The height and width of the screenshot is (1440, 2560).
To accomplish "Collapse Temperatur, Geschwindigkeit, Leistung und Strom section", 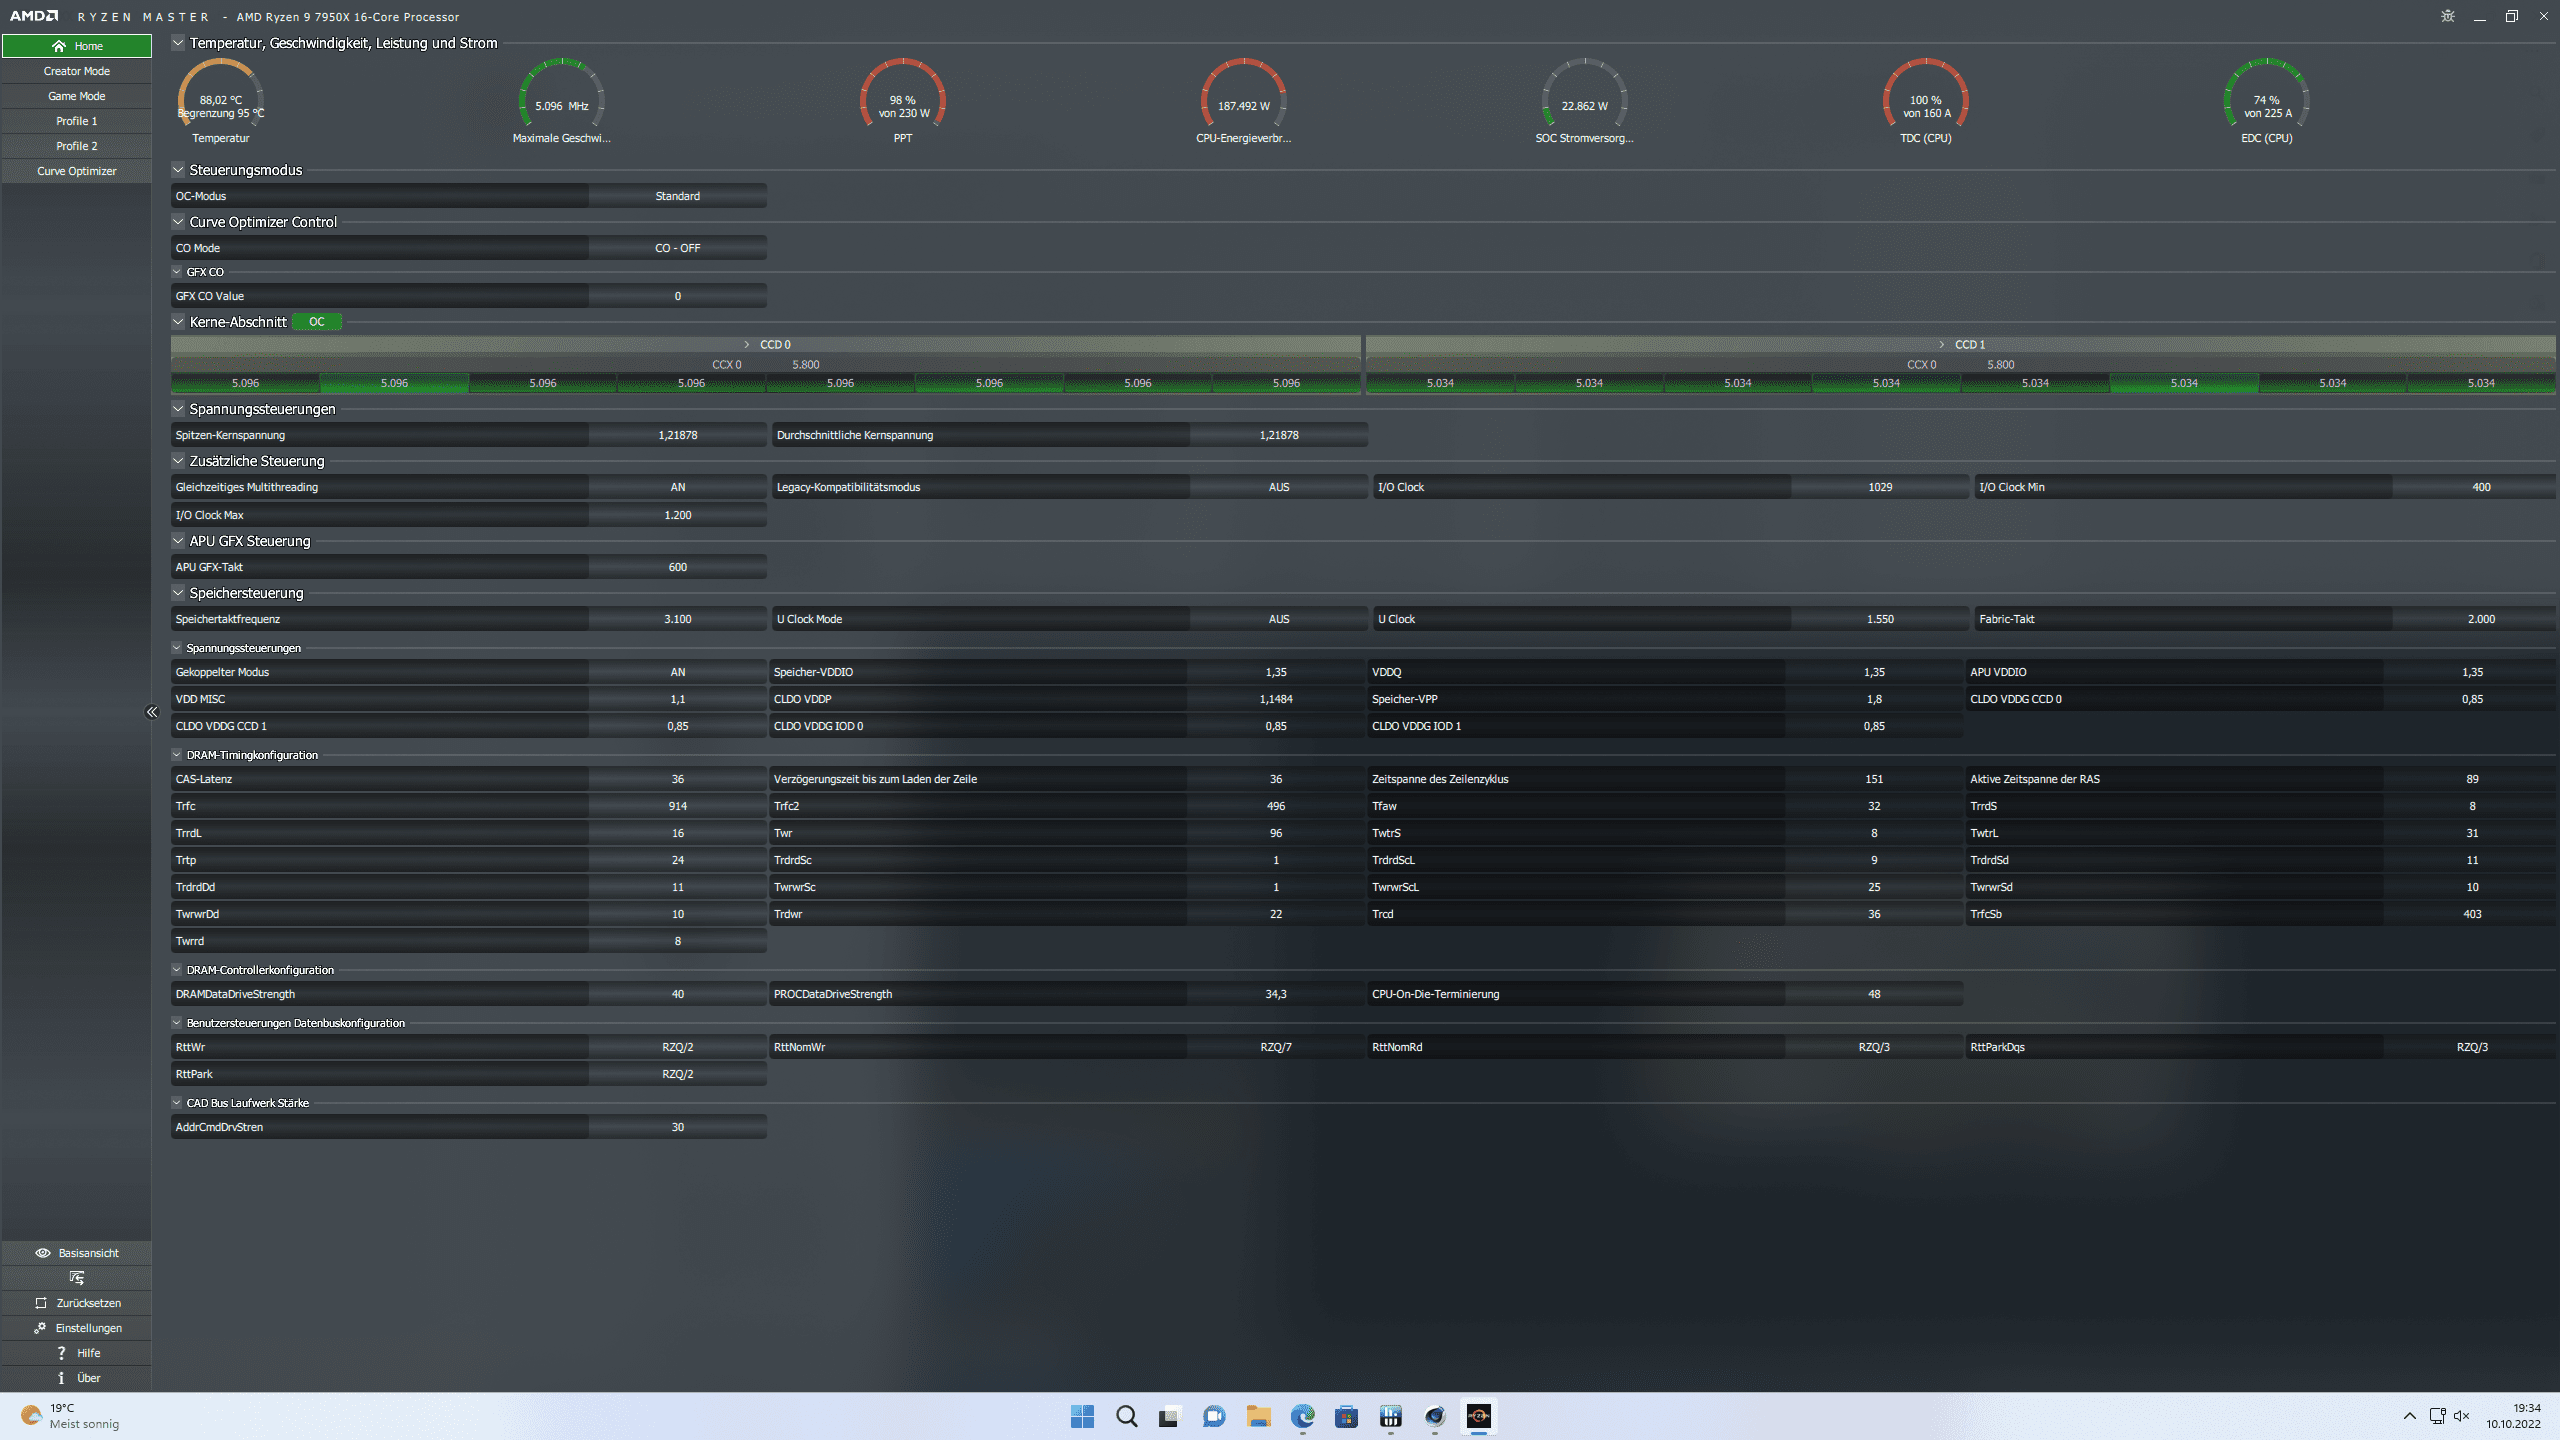I will 178,42.
